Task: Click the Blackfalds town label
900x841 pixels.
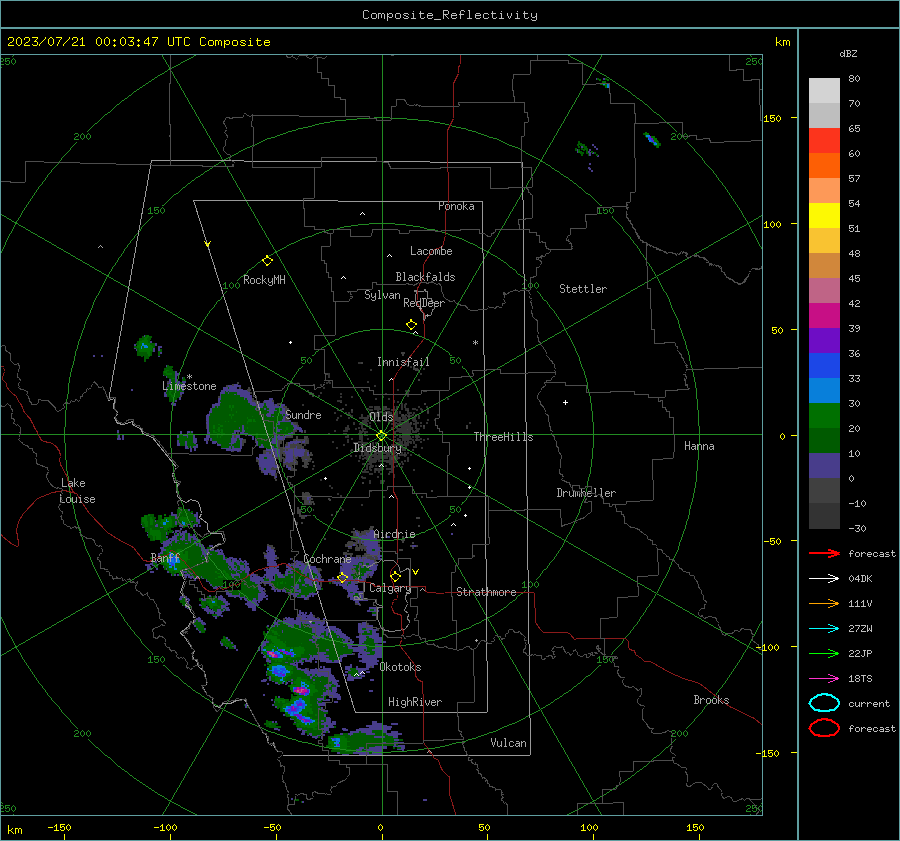Action: pyautogui.click(x=425, y=277)
